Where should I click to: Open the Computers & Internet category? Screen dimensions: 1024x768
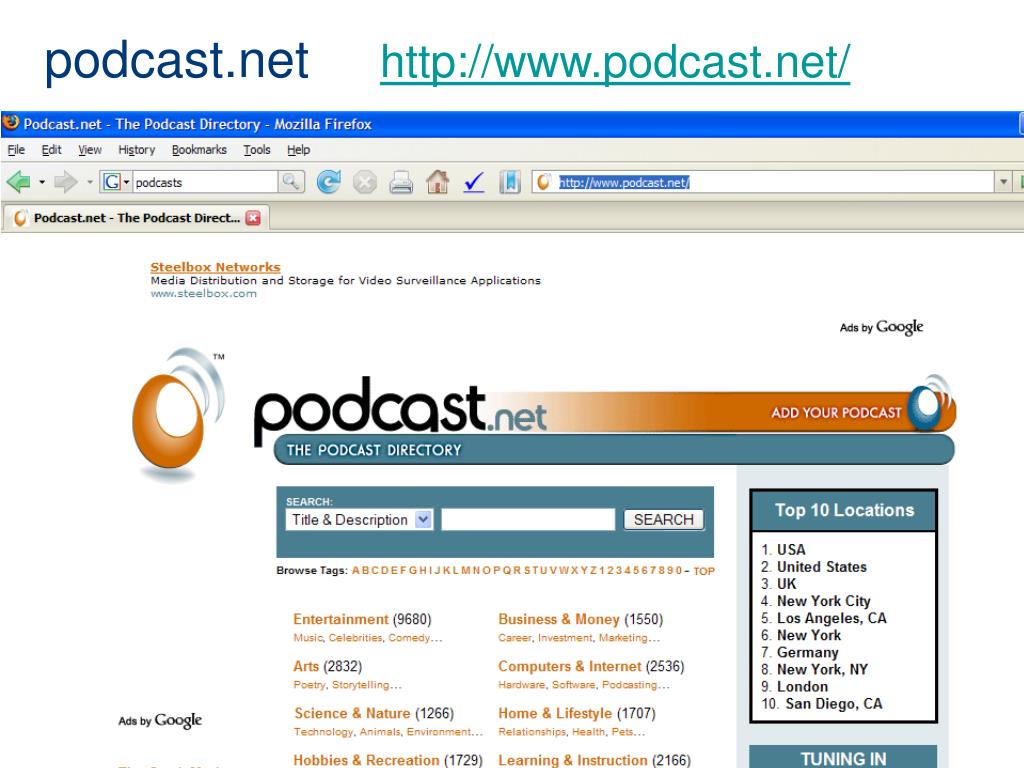(x=569, y=666)
